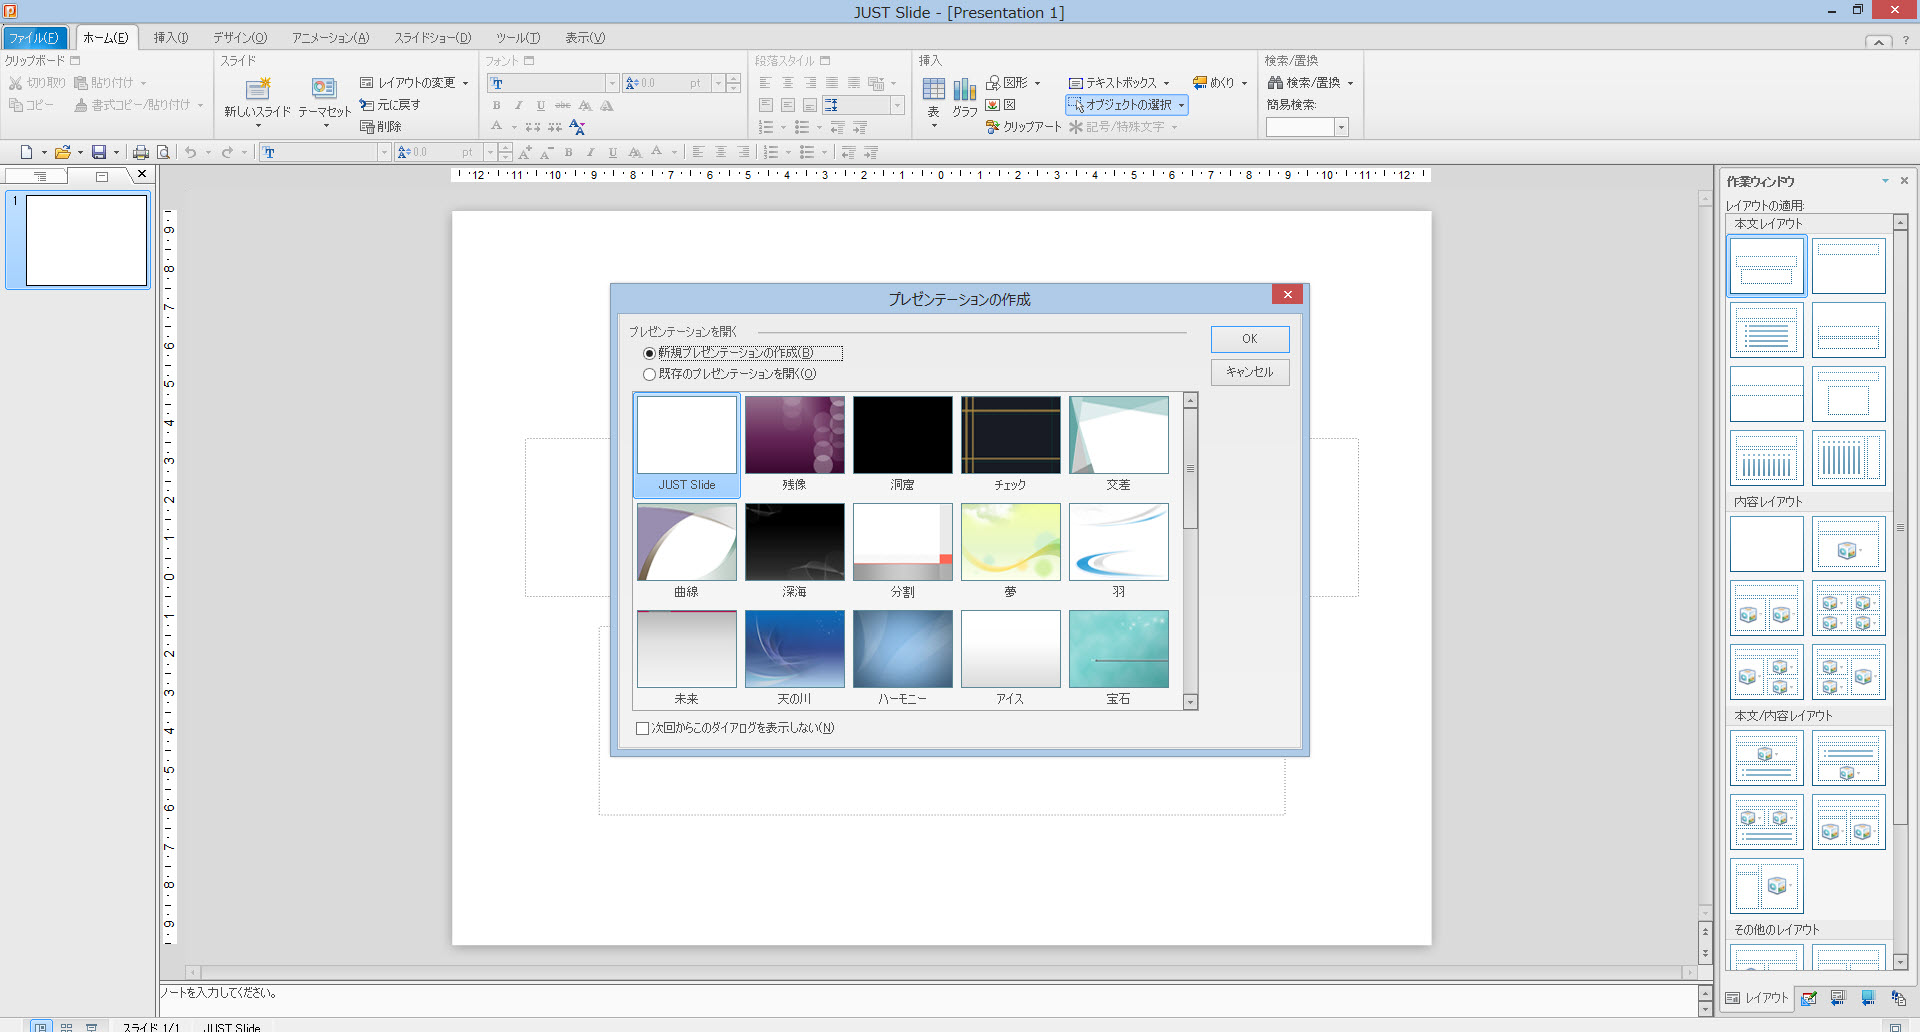Open the 挿入 menu tab
The width and height of the screenshot is (1920, 1032).
point(170,38)
